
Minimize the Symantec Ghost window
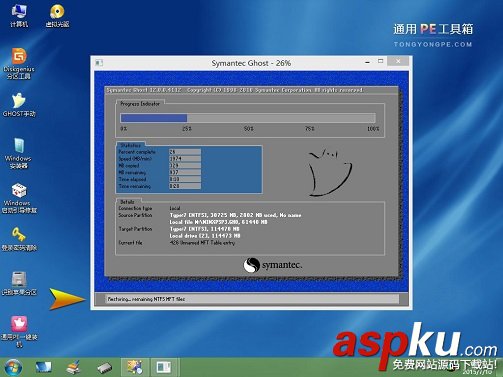point(367,62)
